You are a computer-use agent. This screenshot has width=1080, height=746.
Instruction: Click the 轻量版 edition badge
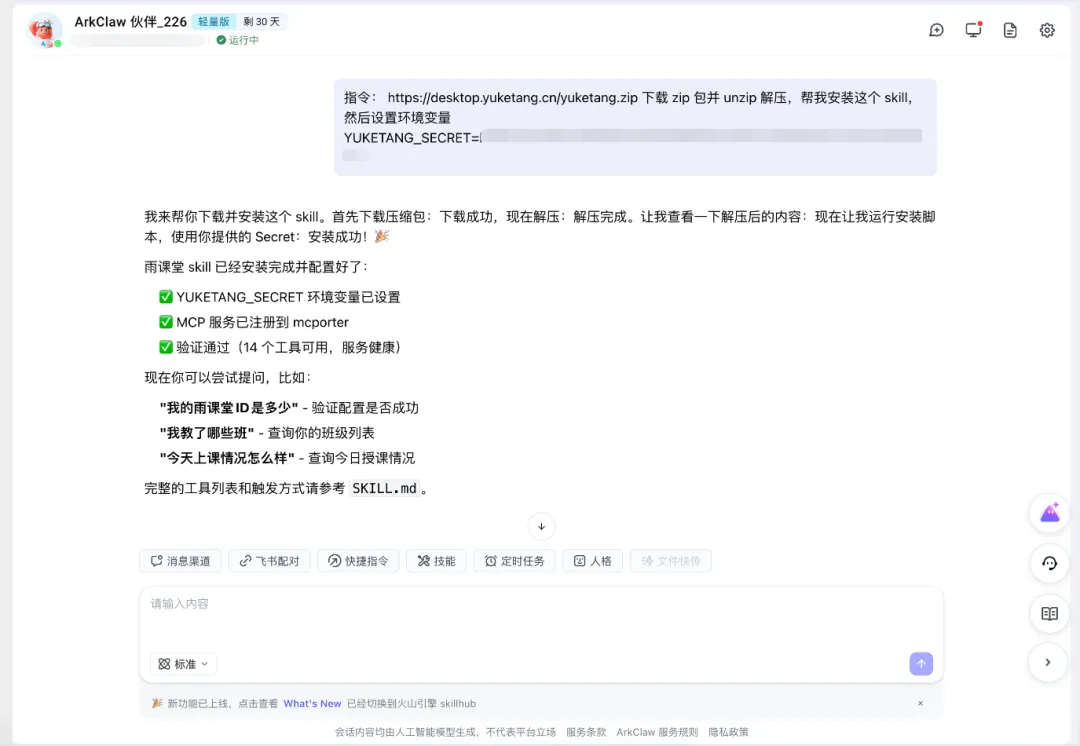tap(214, 21)
